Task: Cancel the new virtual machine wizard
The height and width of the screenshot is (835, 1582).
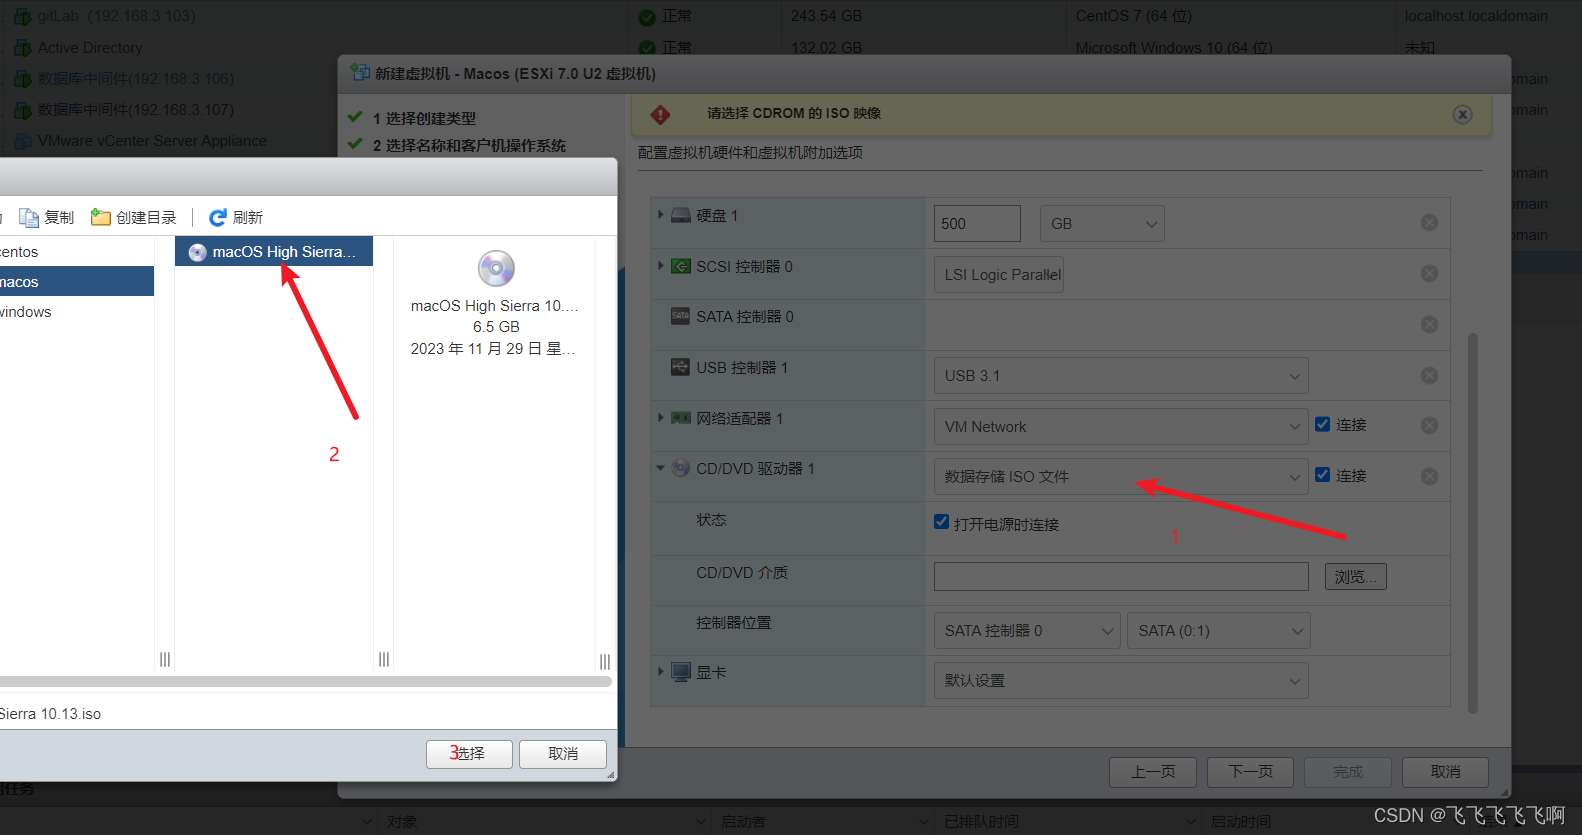Action: click(x=1445, y=772)
